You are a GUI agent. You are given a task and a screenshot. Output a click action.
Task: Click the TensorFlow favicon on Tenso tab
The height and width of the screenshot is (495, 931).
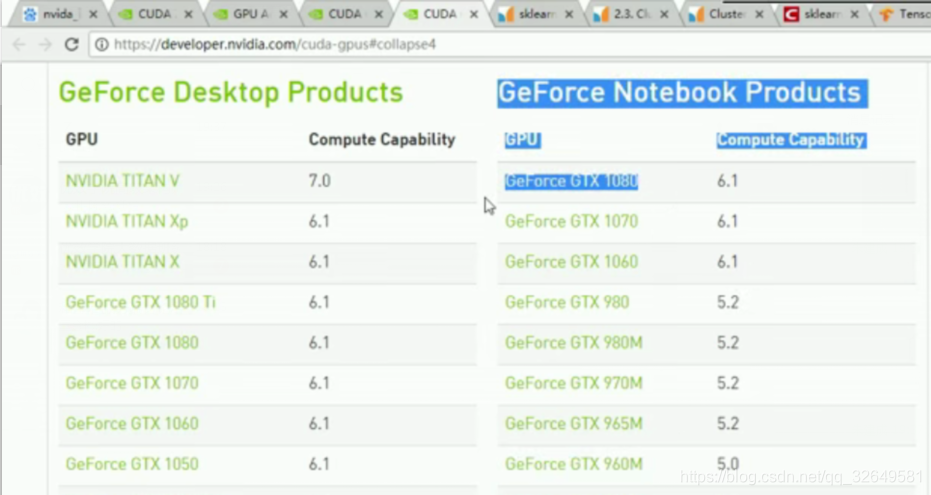[886, 14]
